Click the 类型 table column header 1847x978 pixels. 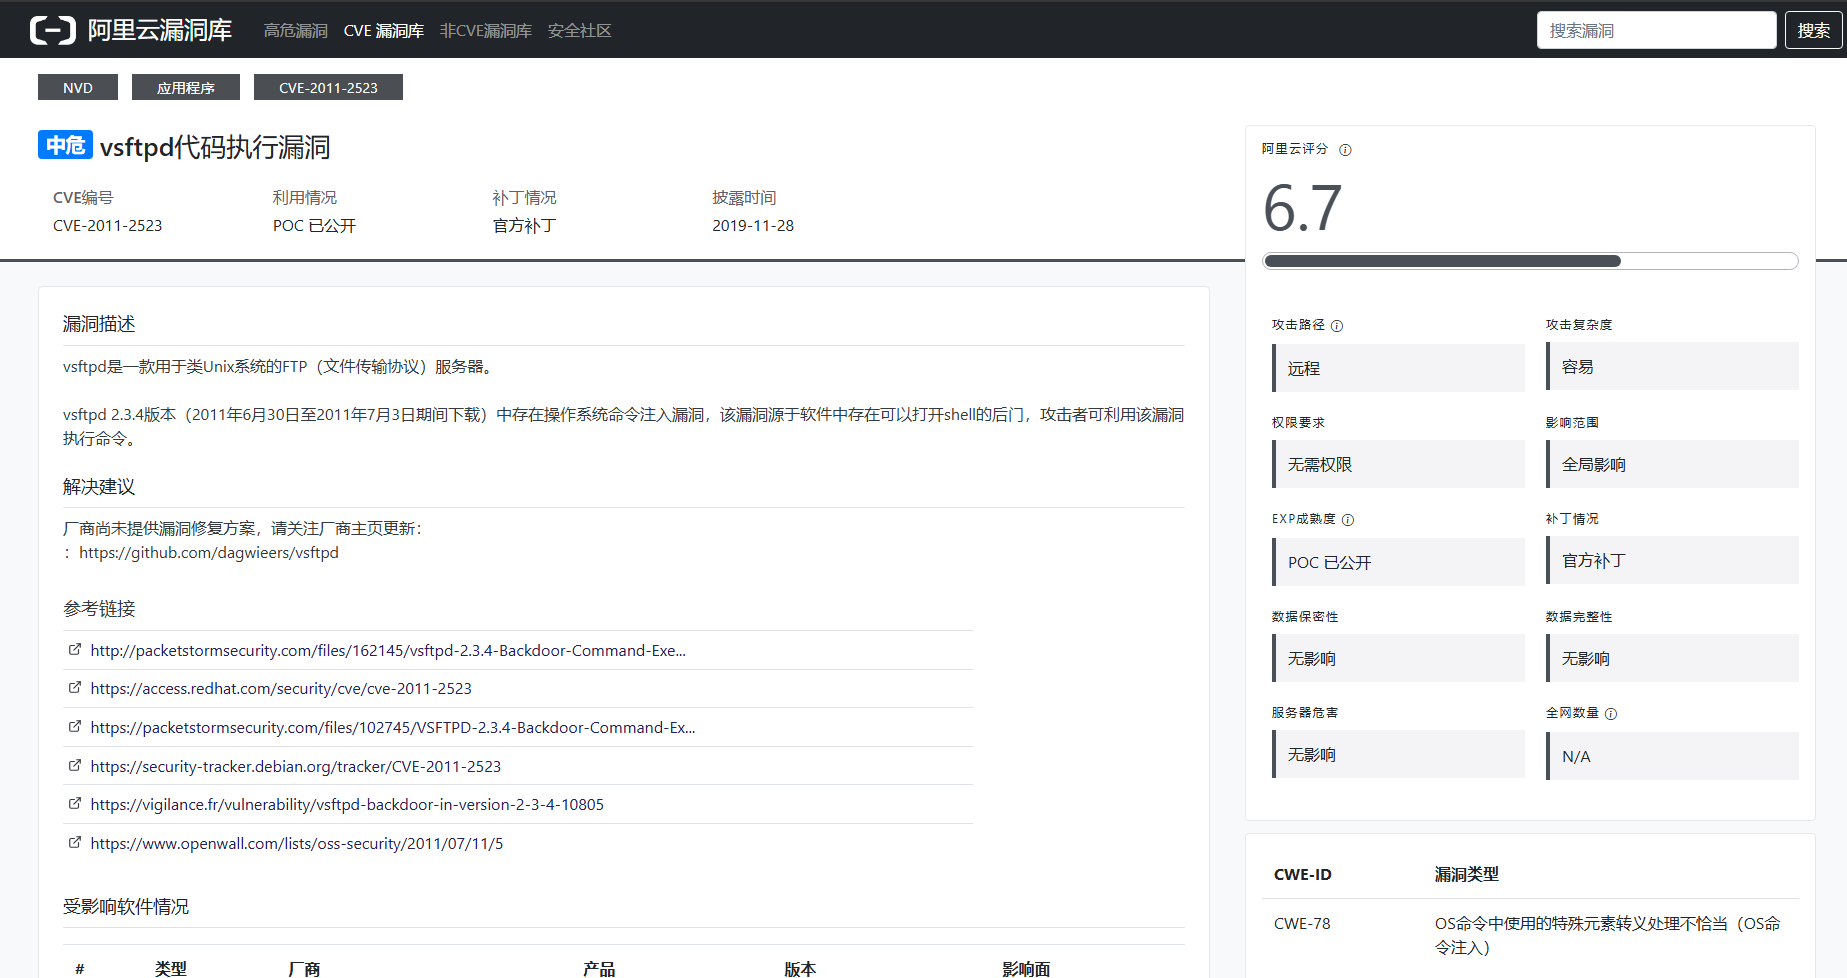coord(171,969)
